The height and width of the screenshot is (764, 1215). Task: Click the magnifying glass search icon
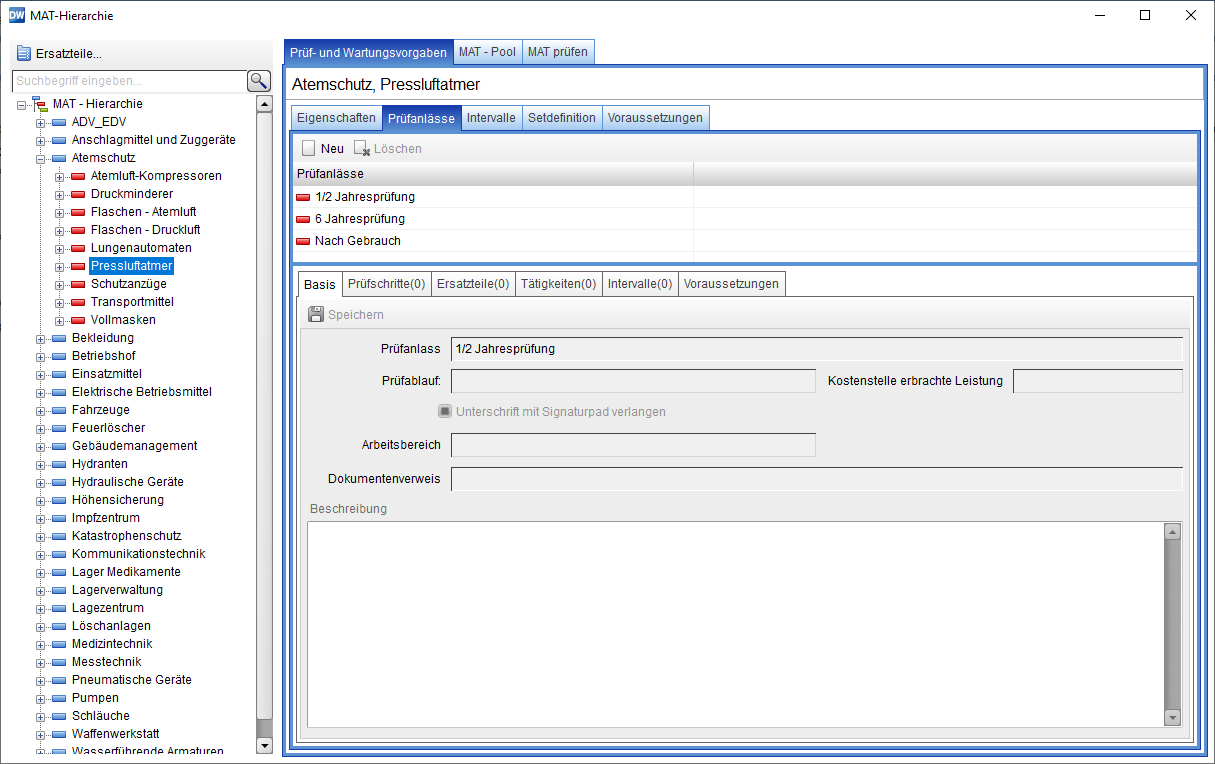pos(259,81)
